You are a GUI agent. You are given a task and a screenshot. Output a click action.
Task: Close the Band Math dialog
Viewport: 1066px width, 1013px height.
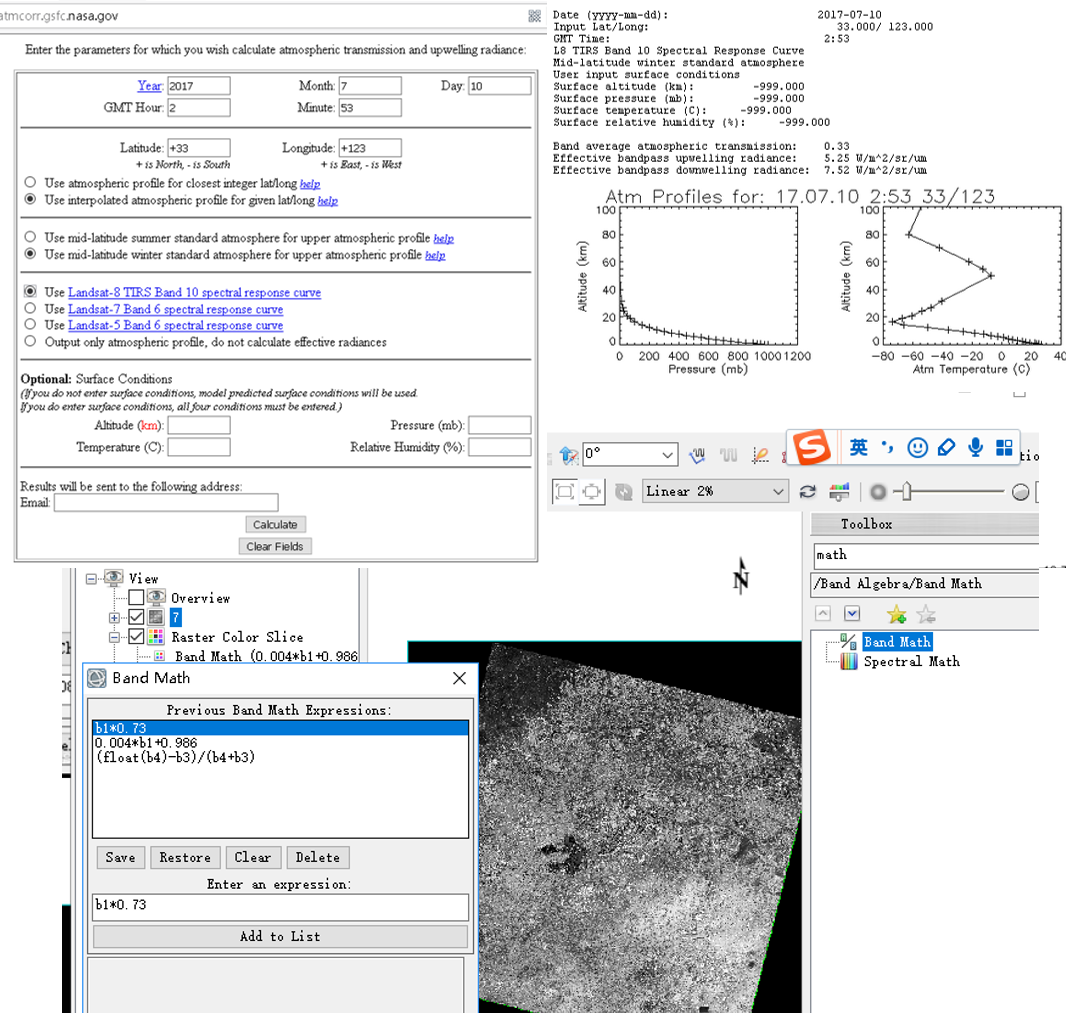pyautogui.click(x=460, y=678)
